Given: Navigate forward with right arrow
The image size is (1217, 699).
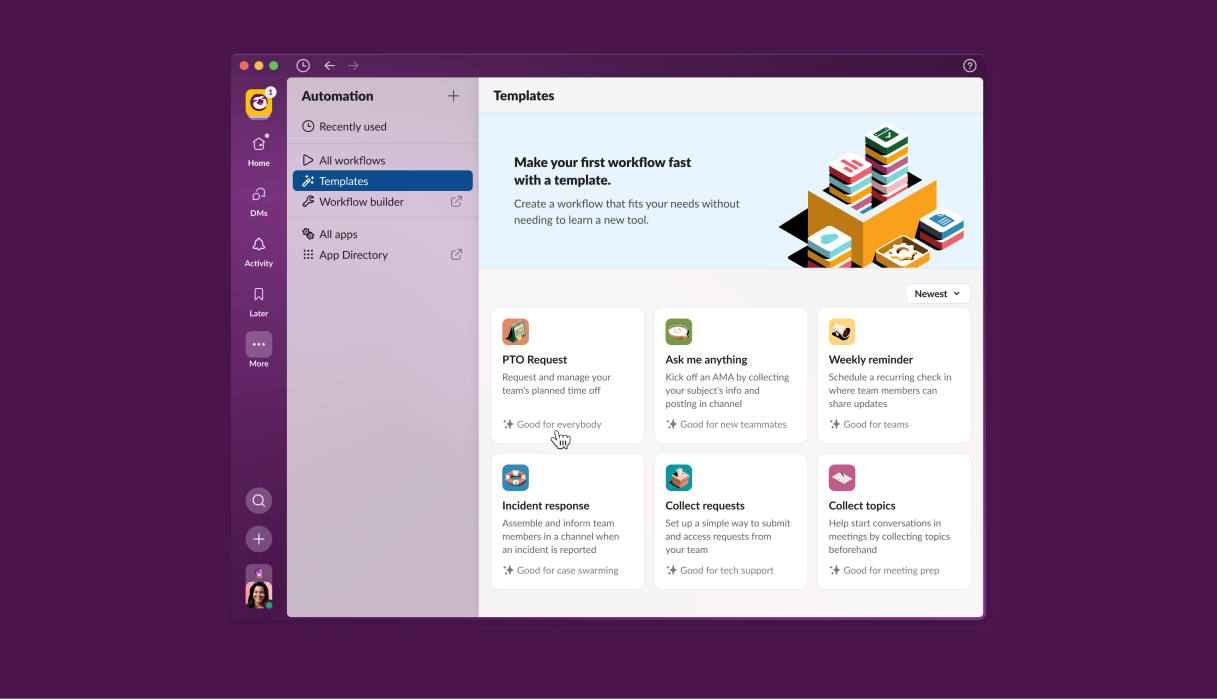Looking at the screenshot, I should tap(353, 66).
